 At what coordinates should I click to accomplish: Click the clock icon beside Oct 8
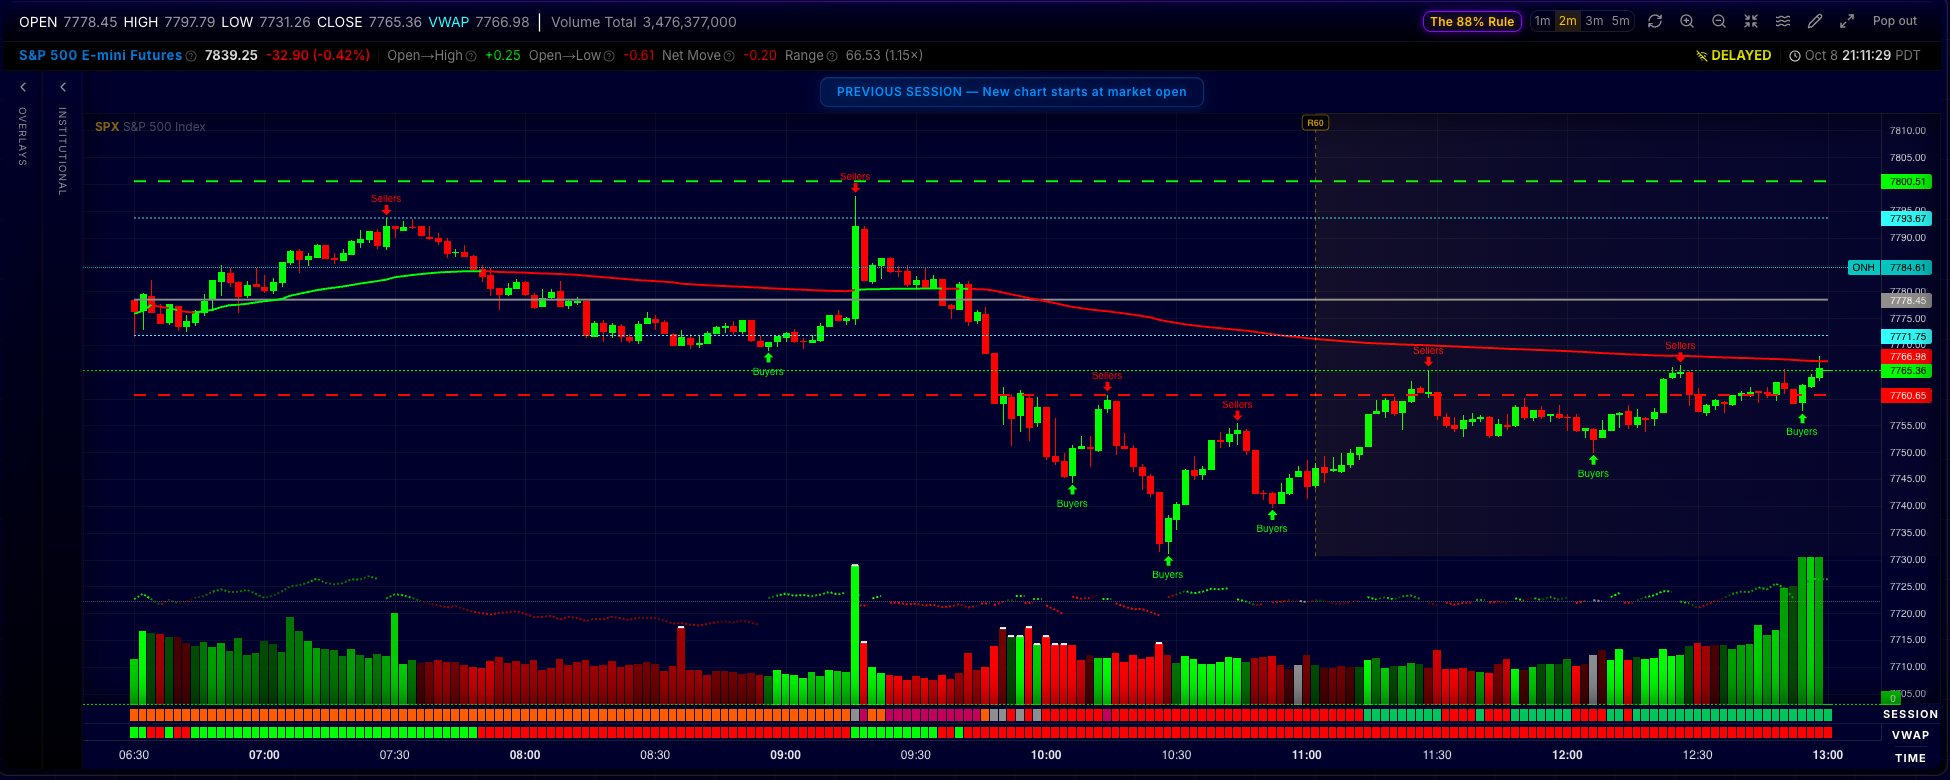(x=1795, y=56)
